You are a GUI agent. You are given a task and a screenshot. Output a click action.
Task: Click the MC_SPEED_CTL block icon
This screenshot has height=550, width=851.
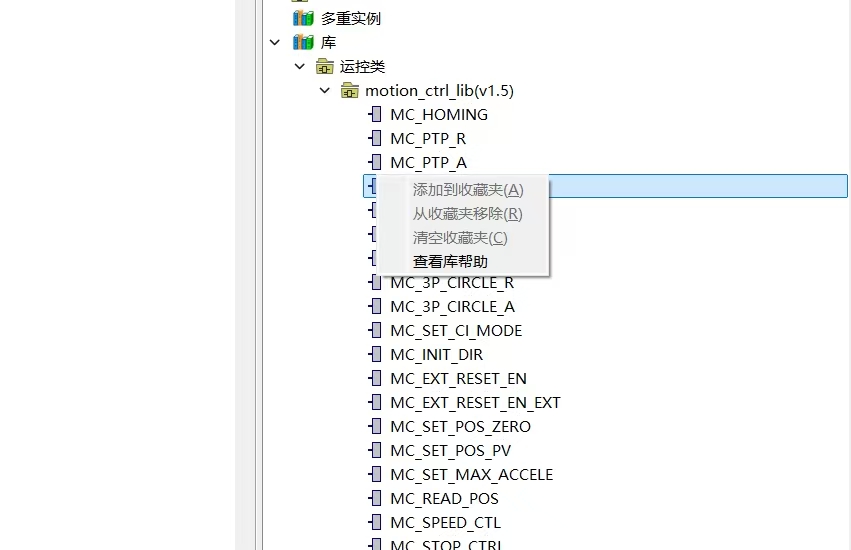tap(374, 522)
